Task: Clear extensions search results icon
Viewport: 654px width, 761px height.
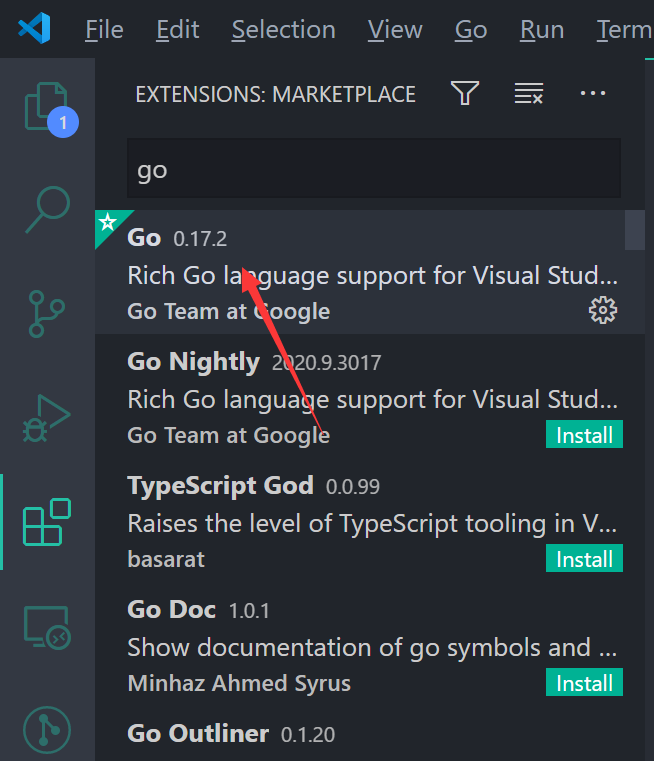Action: [x=528, y=94]
